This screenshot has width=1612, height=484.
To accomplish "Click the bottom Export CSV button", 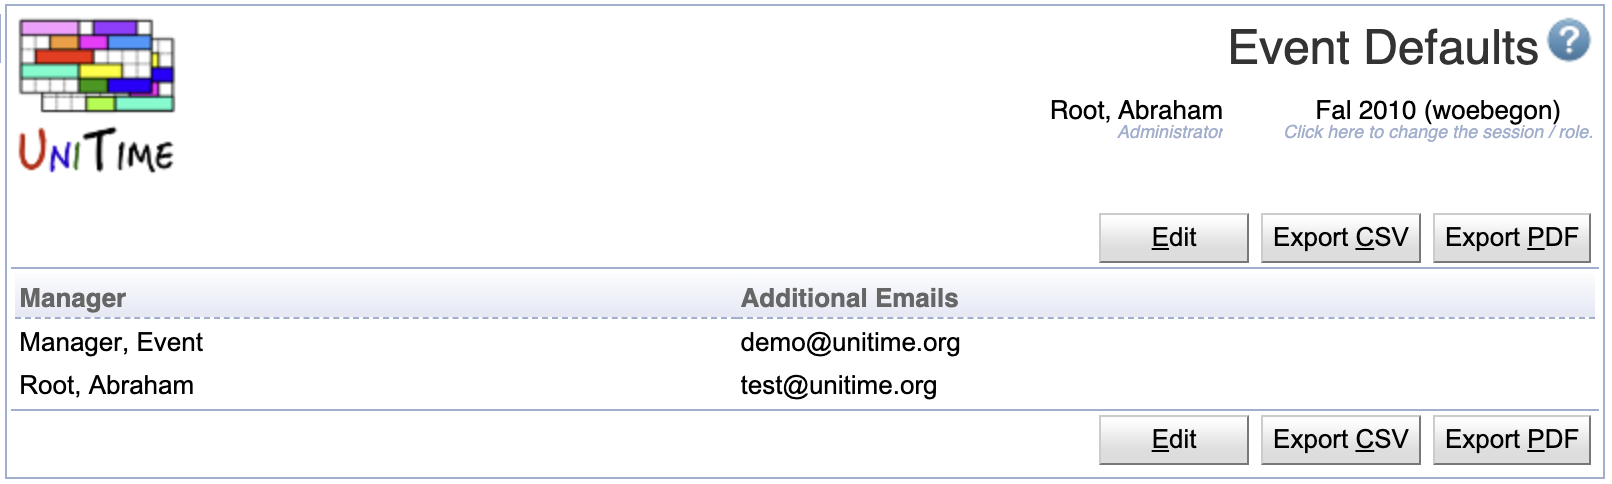I will 1340,440.
